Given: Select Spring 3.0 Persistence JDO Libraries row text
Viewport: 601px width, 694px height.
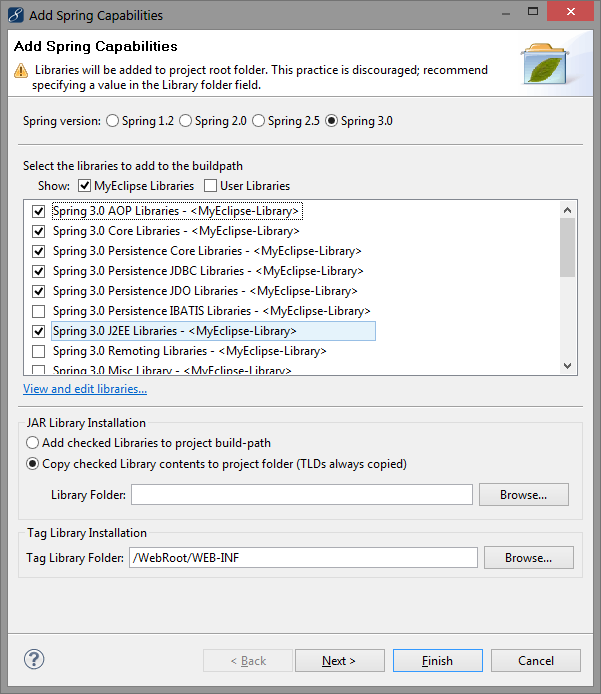Looking at the screenshot, I should [x=205, y=291].
